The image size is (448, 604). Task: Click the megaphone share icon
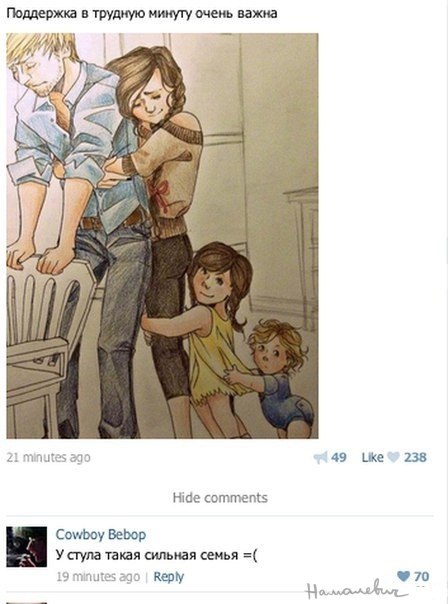click(x=320, y=458)
